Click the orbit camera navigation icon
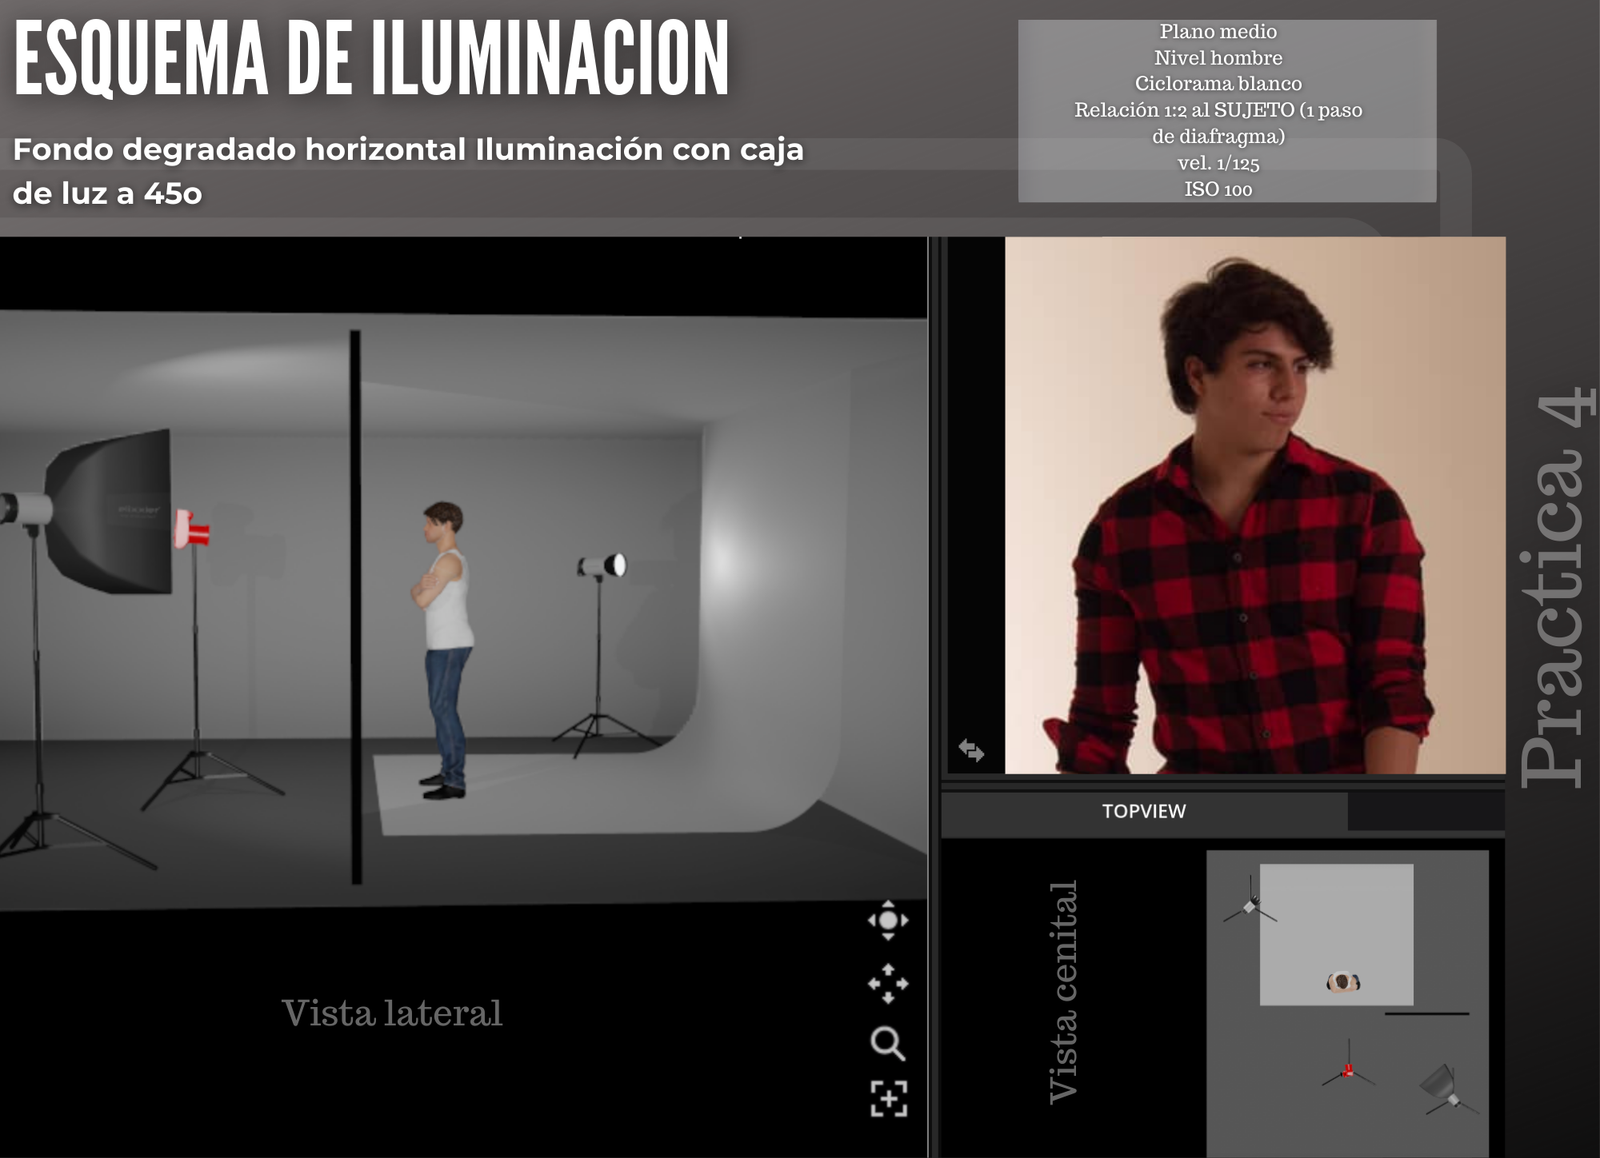The image size is (1600, 1158). [x=888, y=920]
